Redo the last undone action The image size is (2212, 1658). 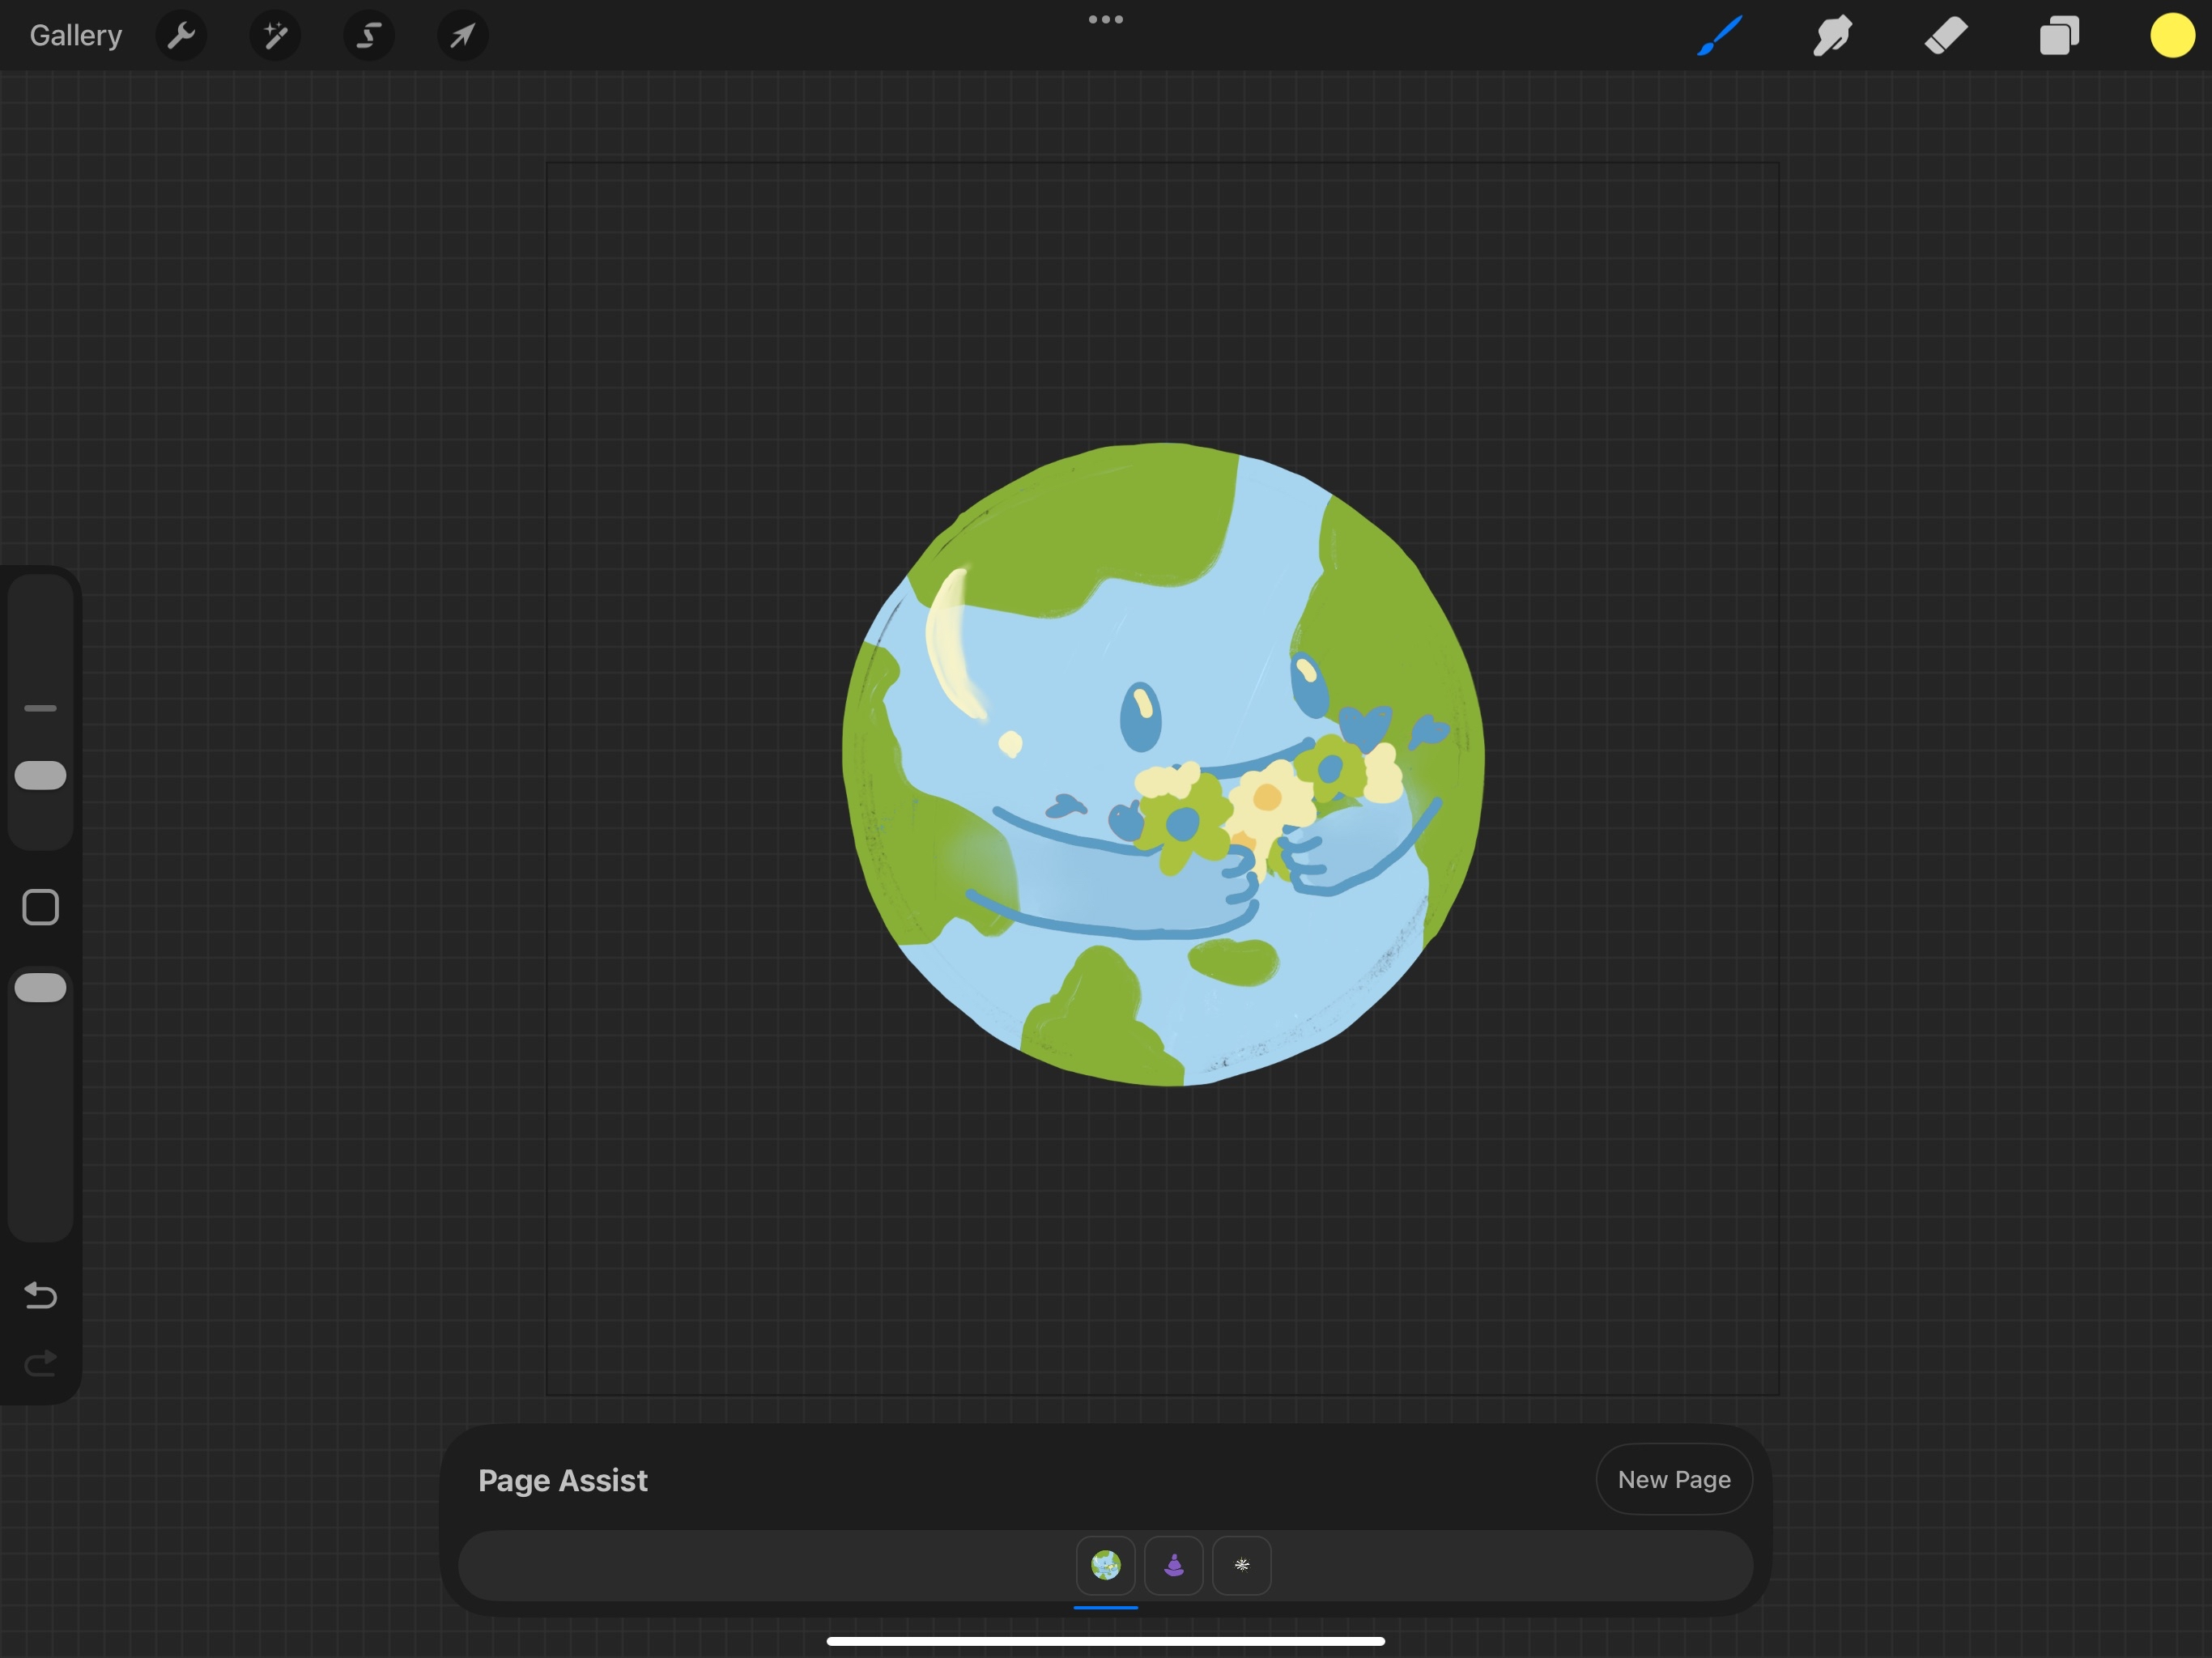point(41,1363)
